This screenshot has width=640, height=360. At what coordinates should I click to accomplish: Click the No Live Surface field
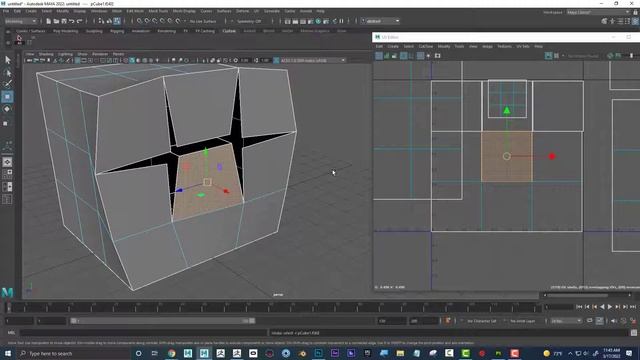203,21
